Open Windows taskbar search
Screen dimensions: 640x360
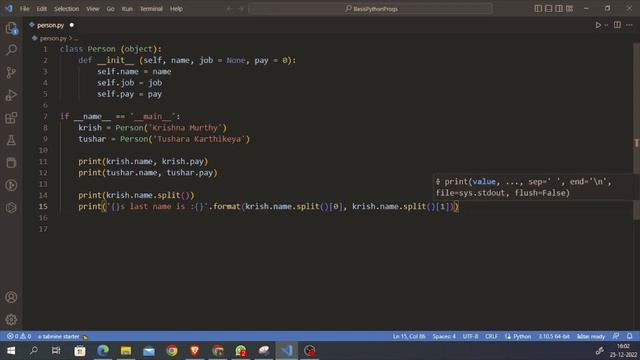(x=33, y=351)
